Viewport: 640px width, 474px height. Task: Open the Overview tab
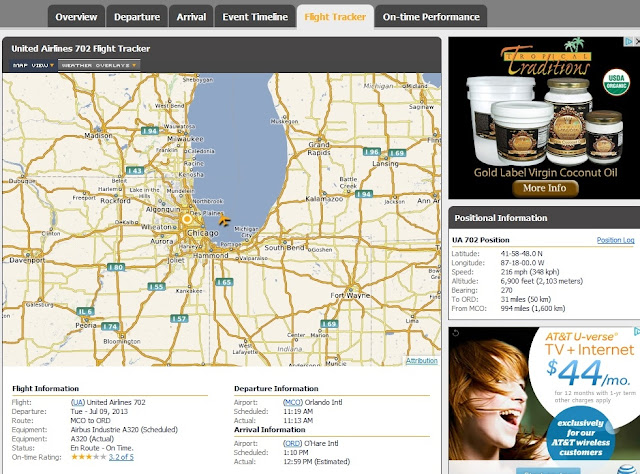click(x=76, y=17)
